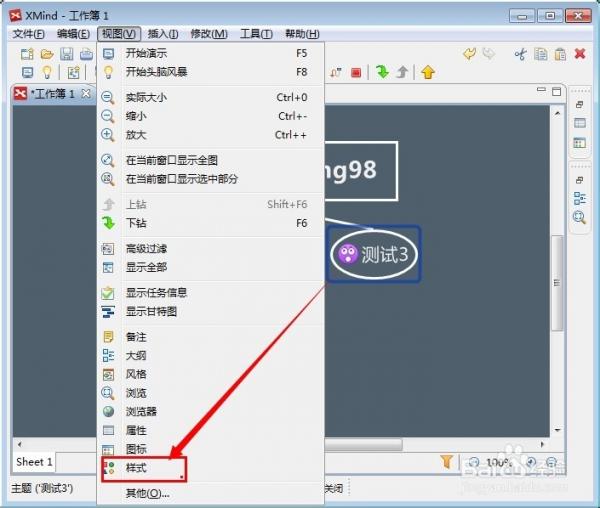Click the outline view icon in right sidebar
The image size is (600, 508).
pos(580,199)
